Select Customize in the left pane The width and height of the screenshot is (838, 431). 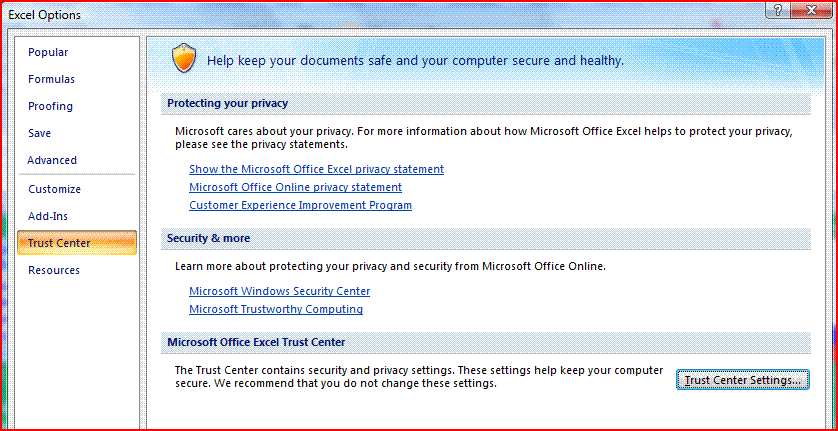[55, 189]
